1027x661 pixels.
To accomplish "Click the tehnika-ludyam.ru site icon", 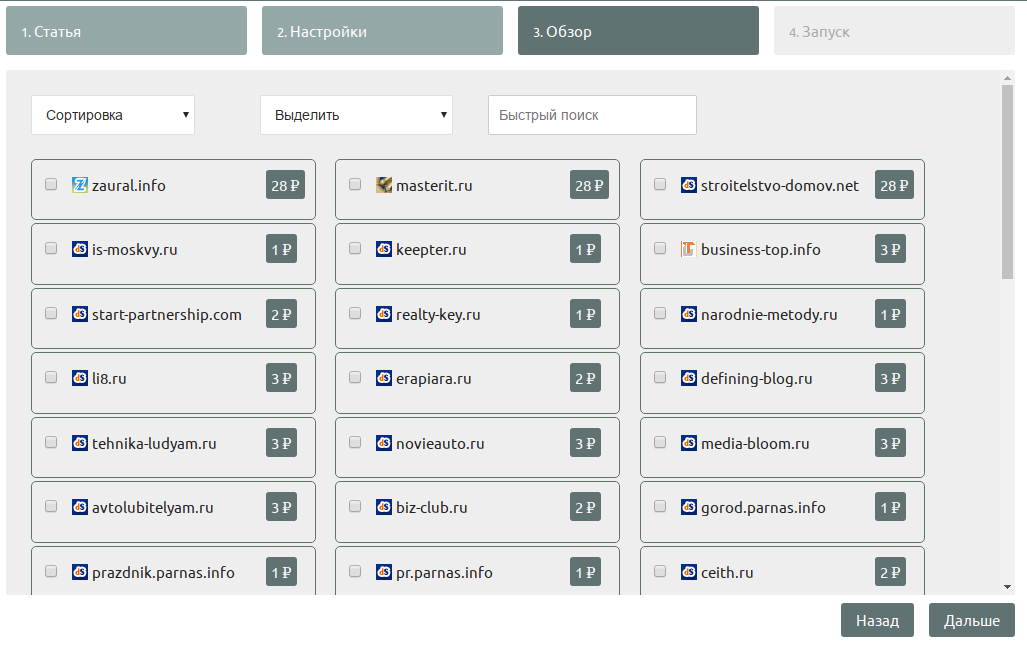I will 79,444.
